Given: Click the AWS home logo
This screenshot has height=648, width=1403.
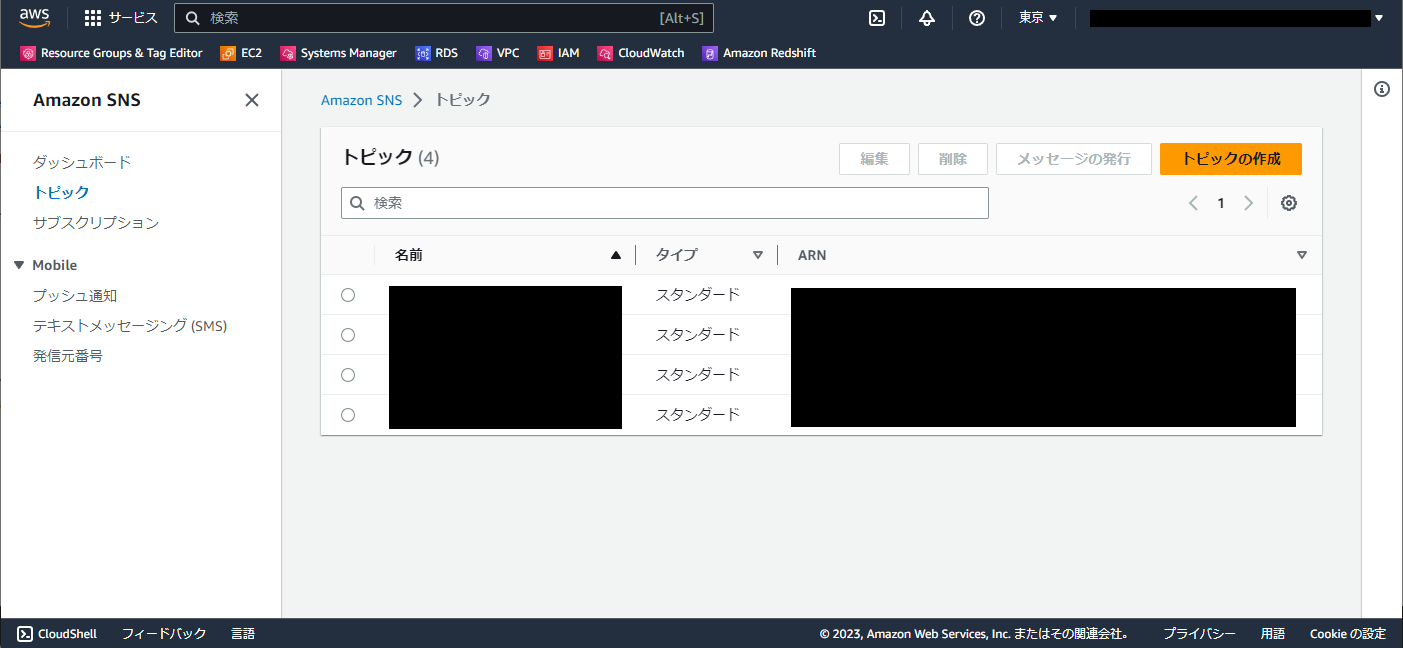Looking at the screenshot, I should (x=35, y=17).
